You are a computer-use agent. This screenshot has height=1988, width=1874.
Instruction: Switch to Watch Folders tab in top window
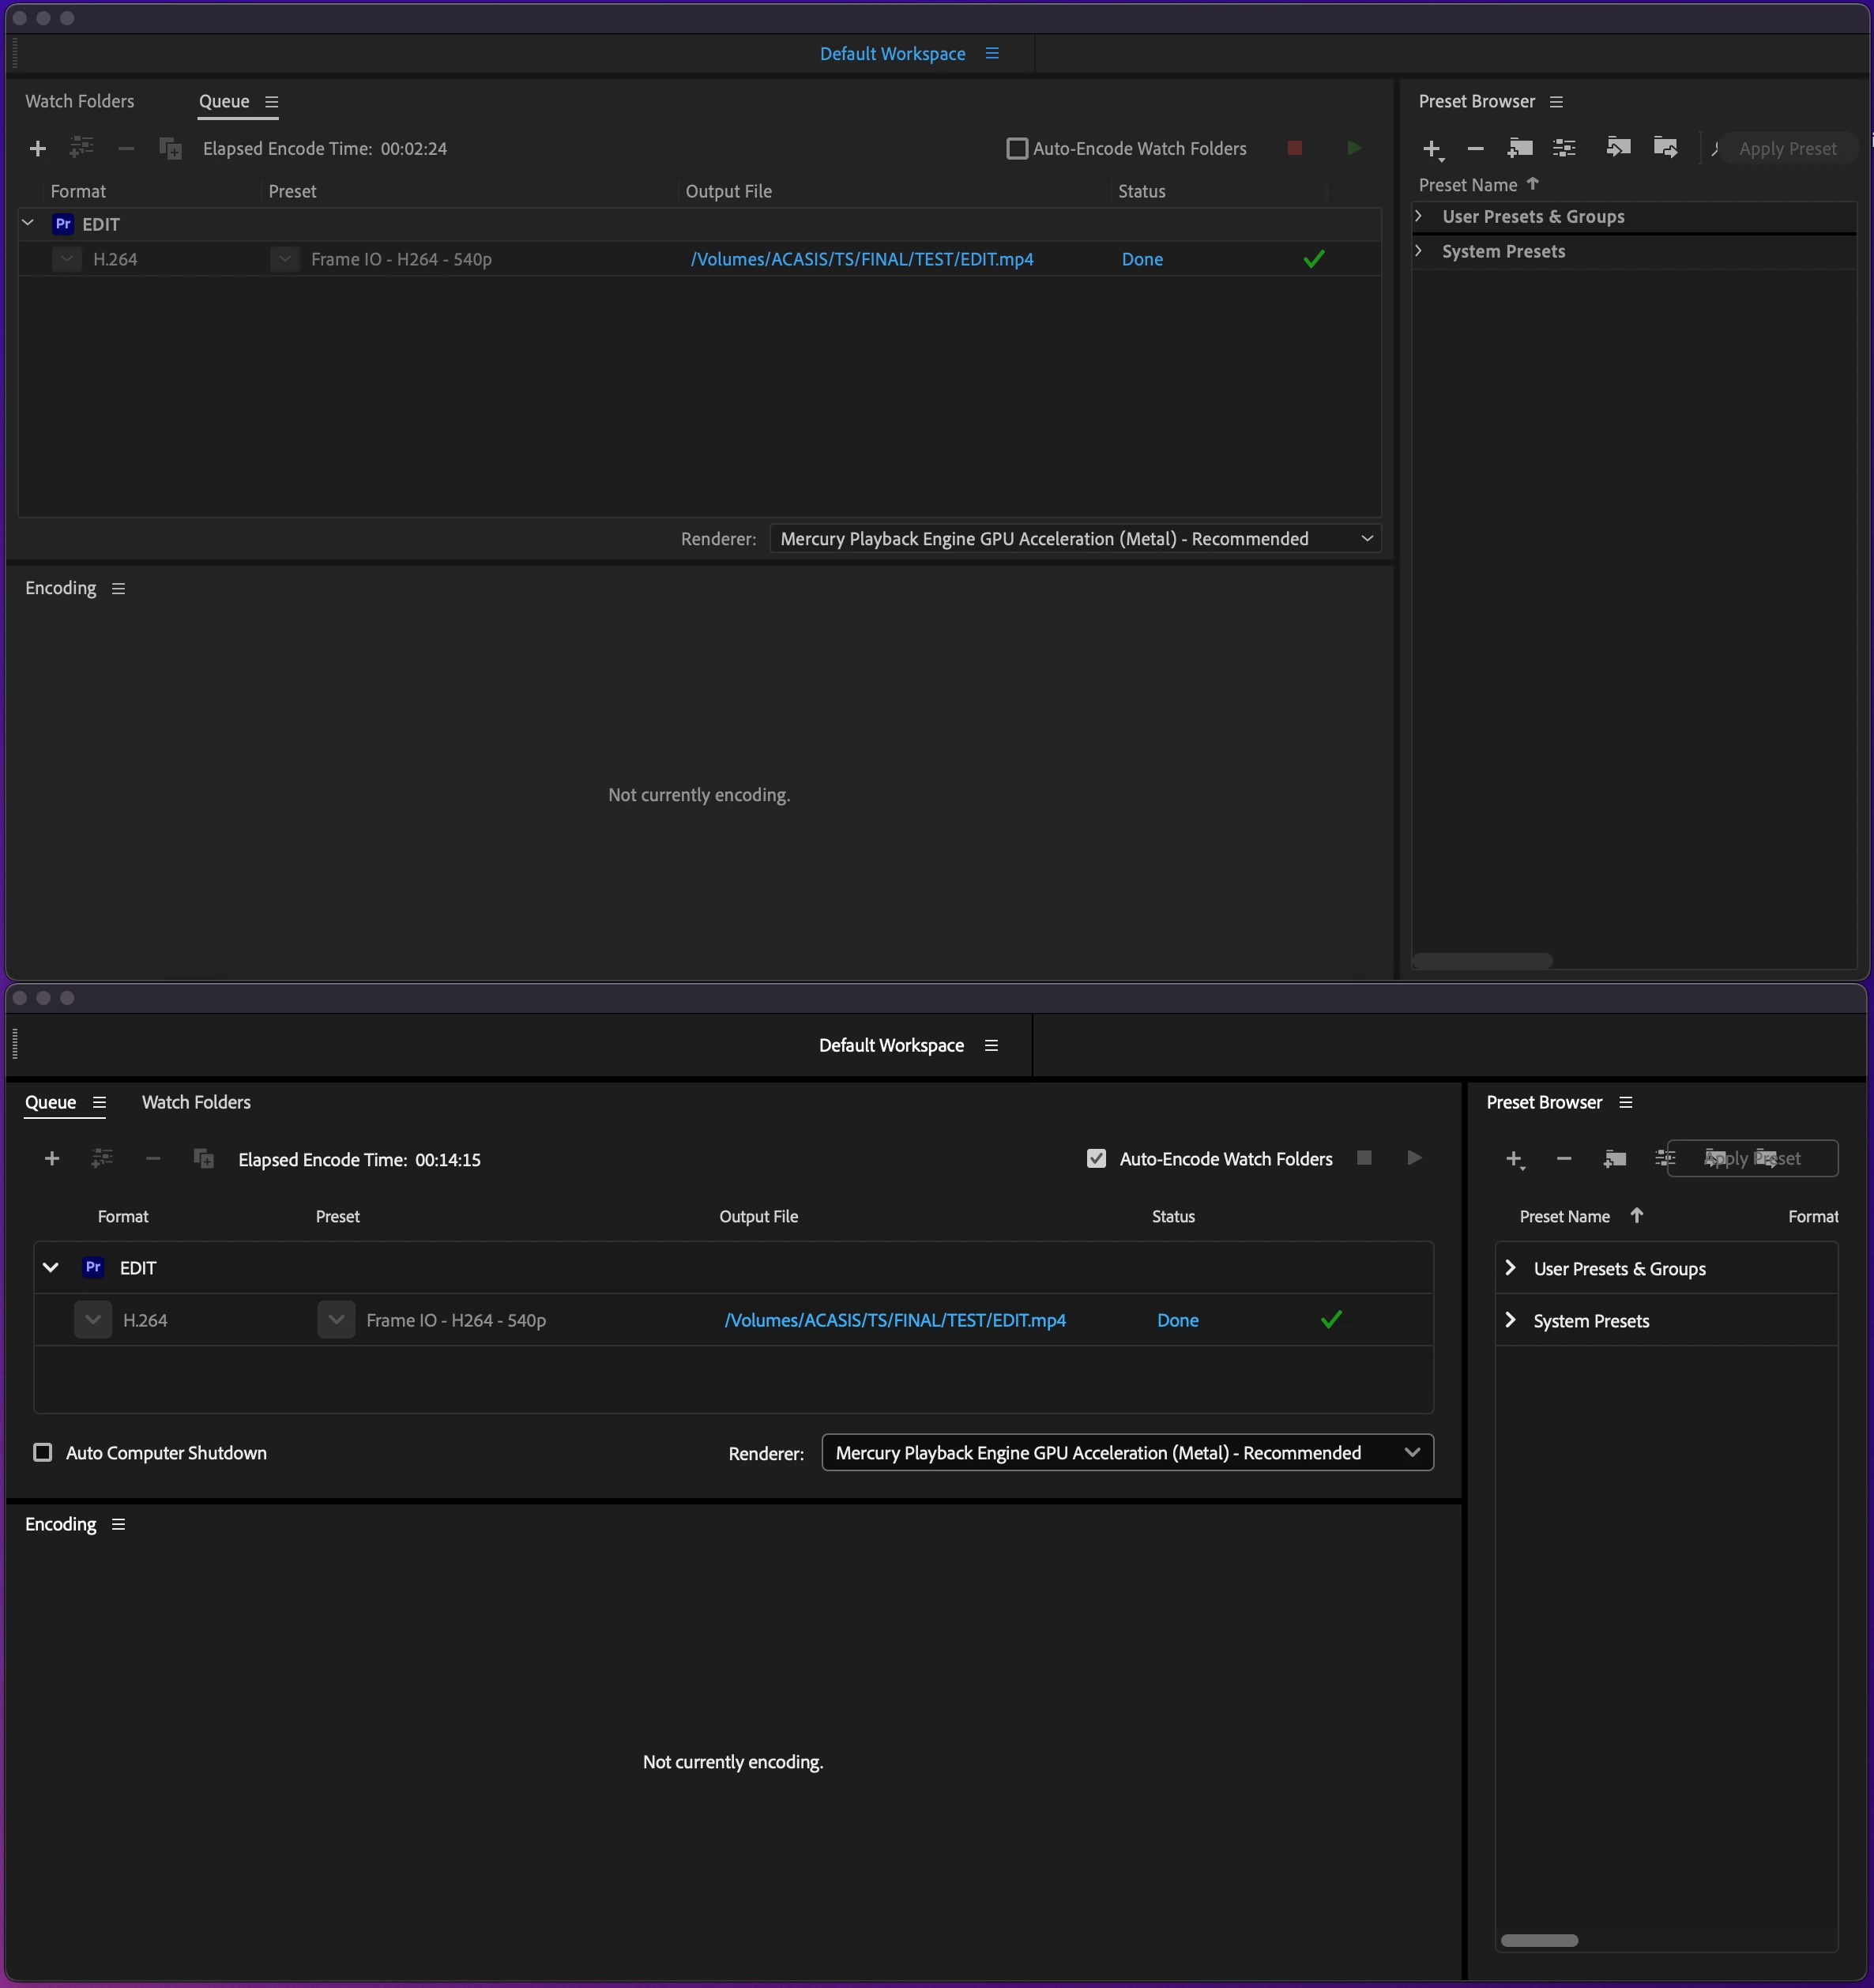click(x=79, y=102)
